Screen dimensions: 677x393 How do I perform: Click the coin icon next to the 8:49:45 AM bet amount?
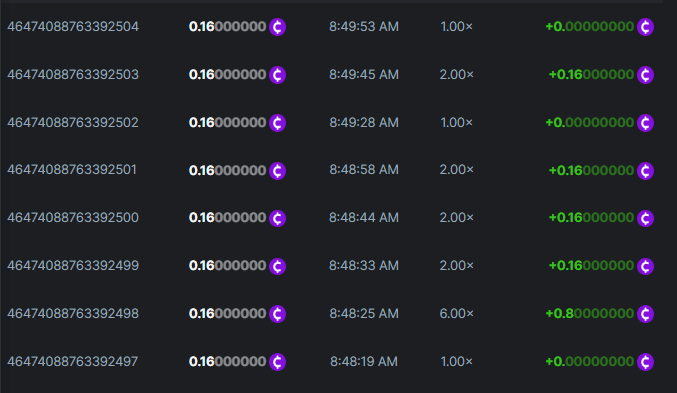[x=277, y=75]
